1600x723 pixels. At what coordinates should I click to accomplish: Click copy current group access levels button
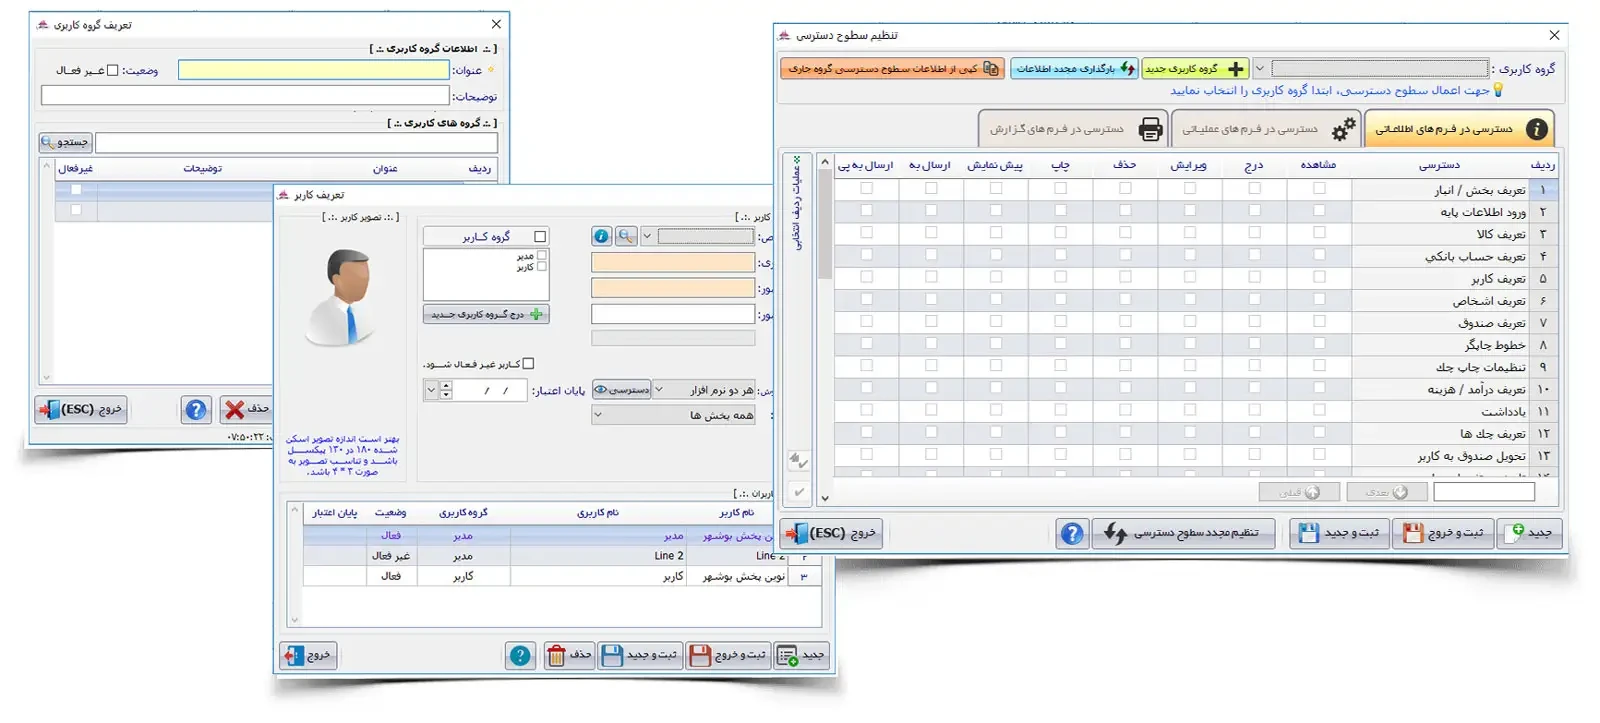pos(892,69)
